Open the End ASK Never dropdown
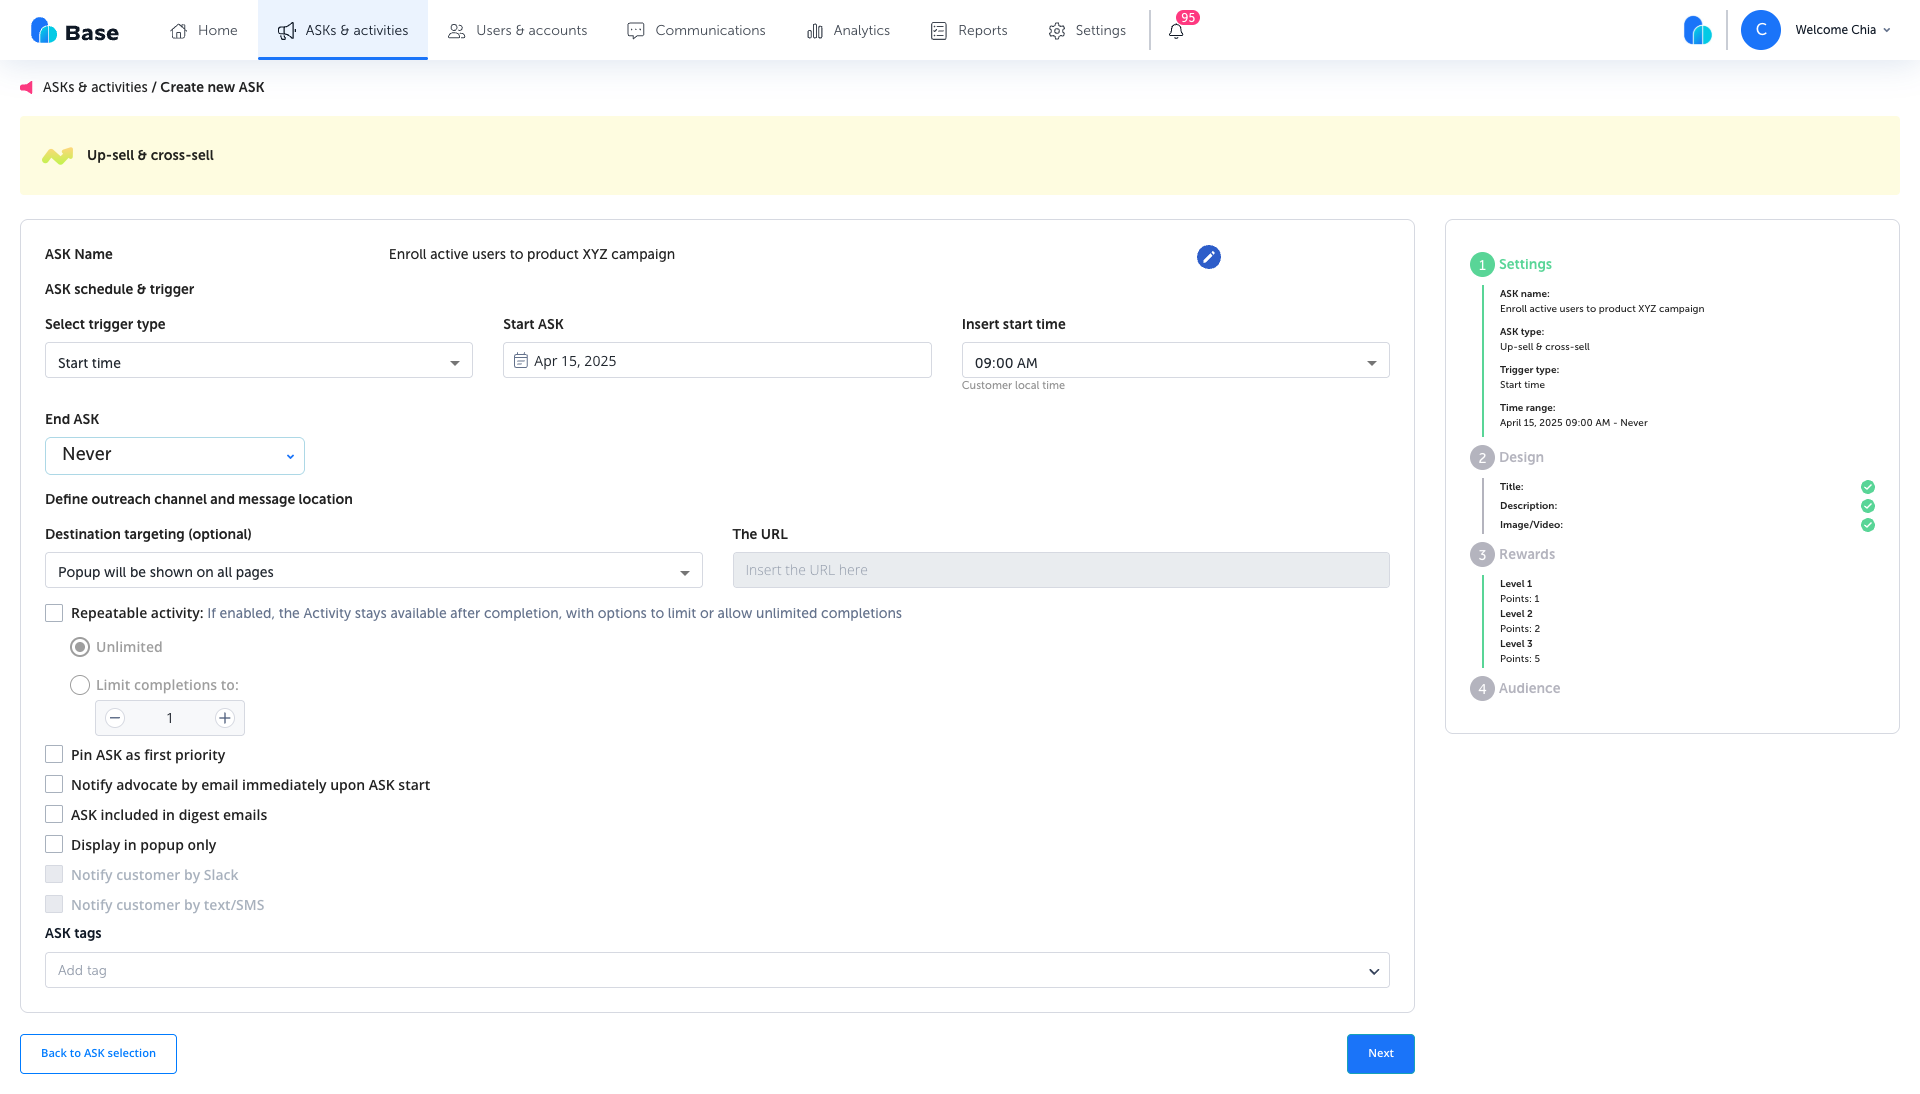 tap(175, 456)
